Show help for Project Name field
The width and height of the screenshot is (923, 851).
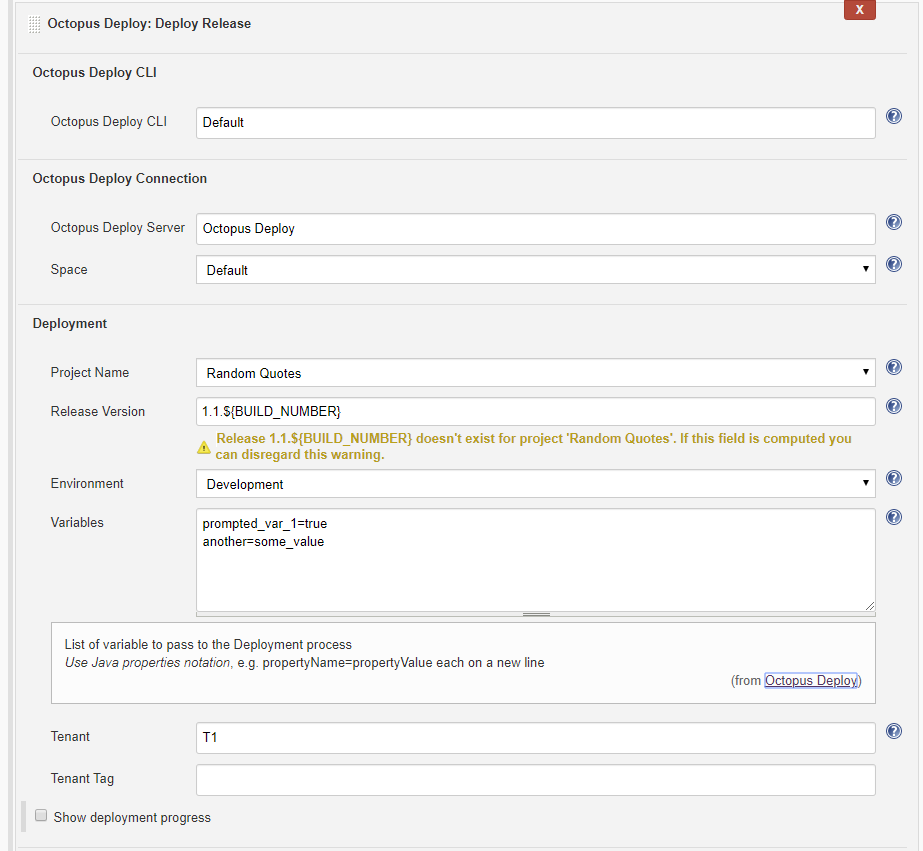coord(894,368)
